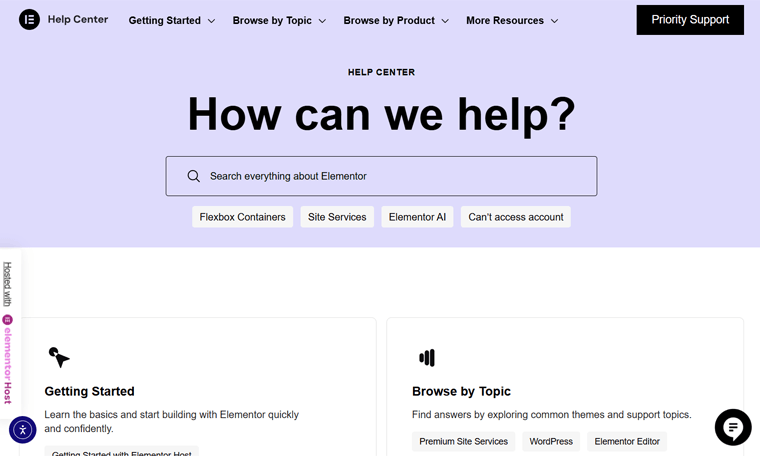Expand the Browse by Product chevron

coord(445,21)
